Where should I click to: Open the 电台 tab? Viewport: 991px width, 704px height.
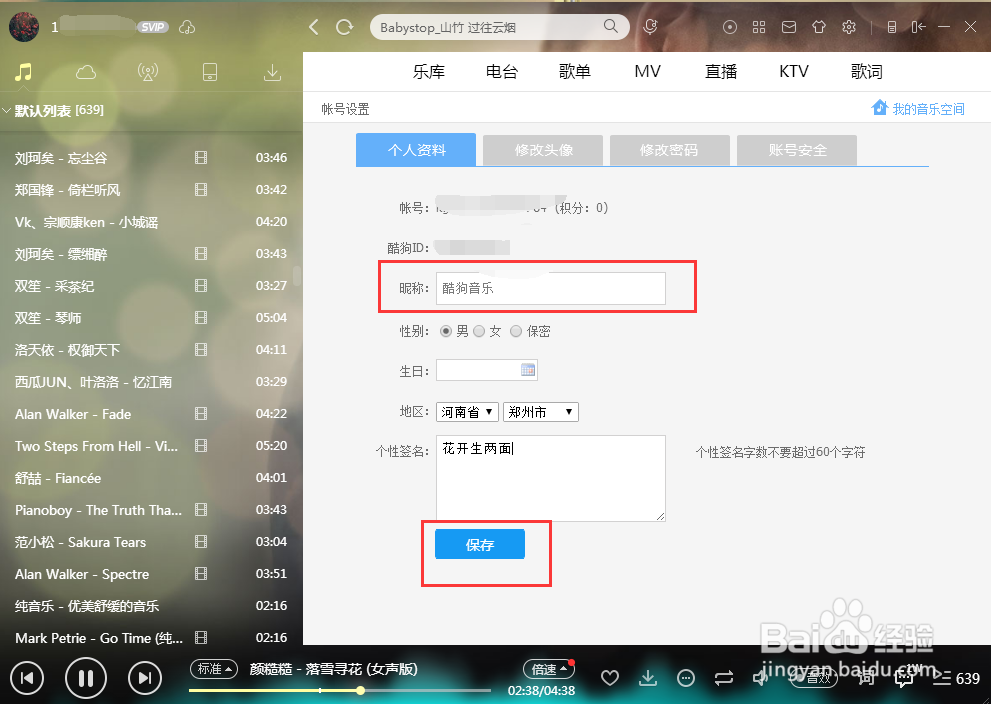(x=502, y=71)
